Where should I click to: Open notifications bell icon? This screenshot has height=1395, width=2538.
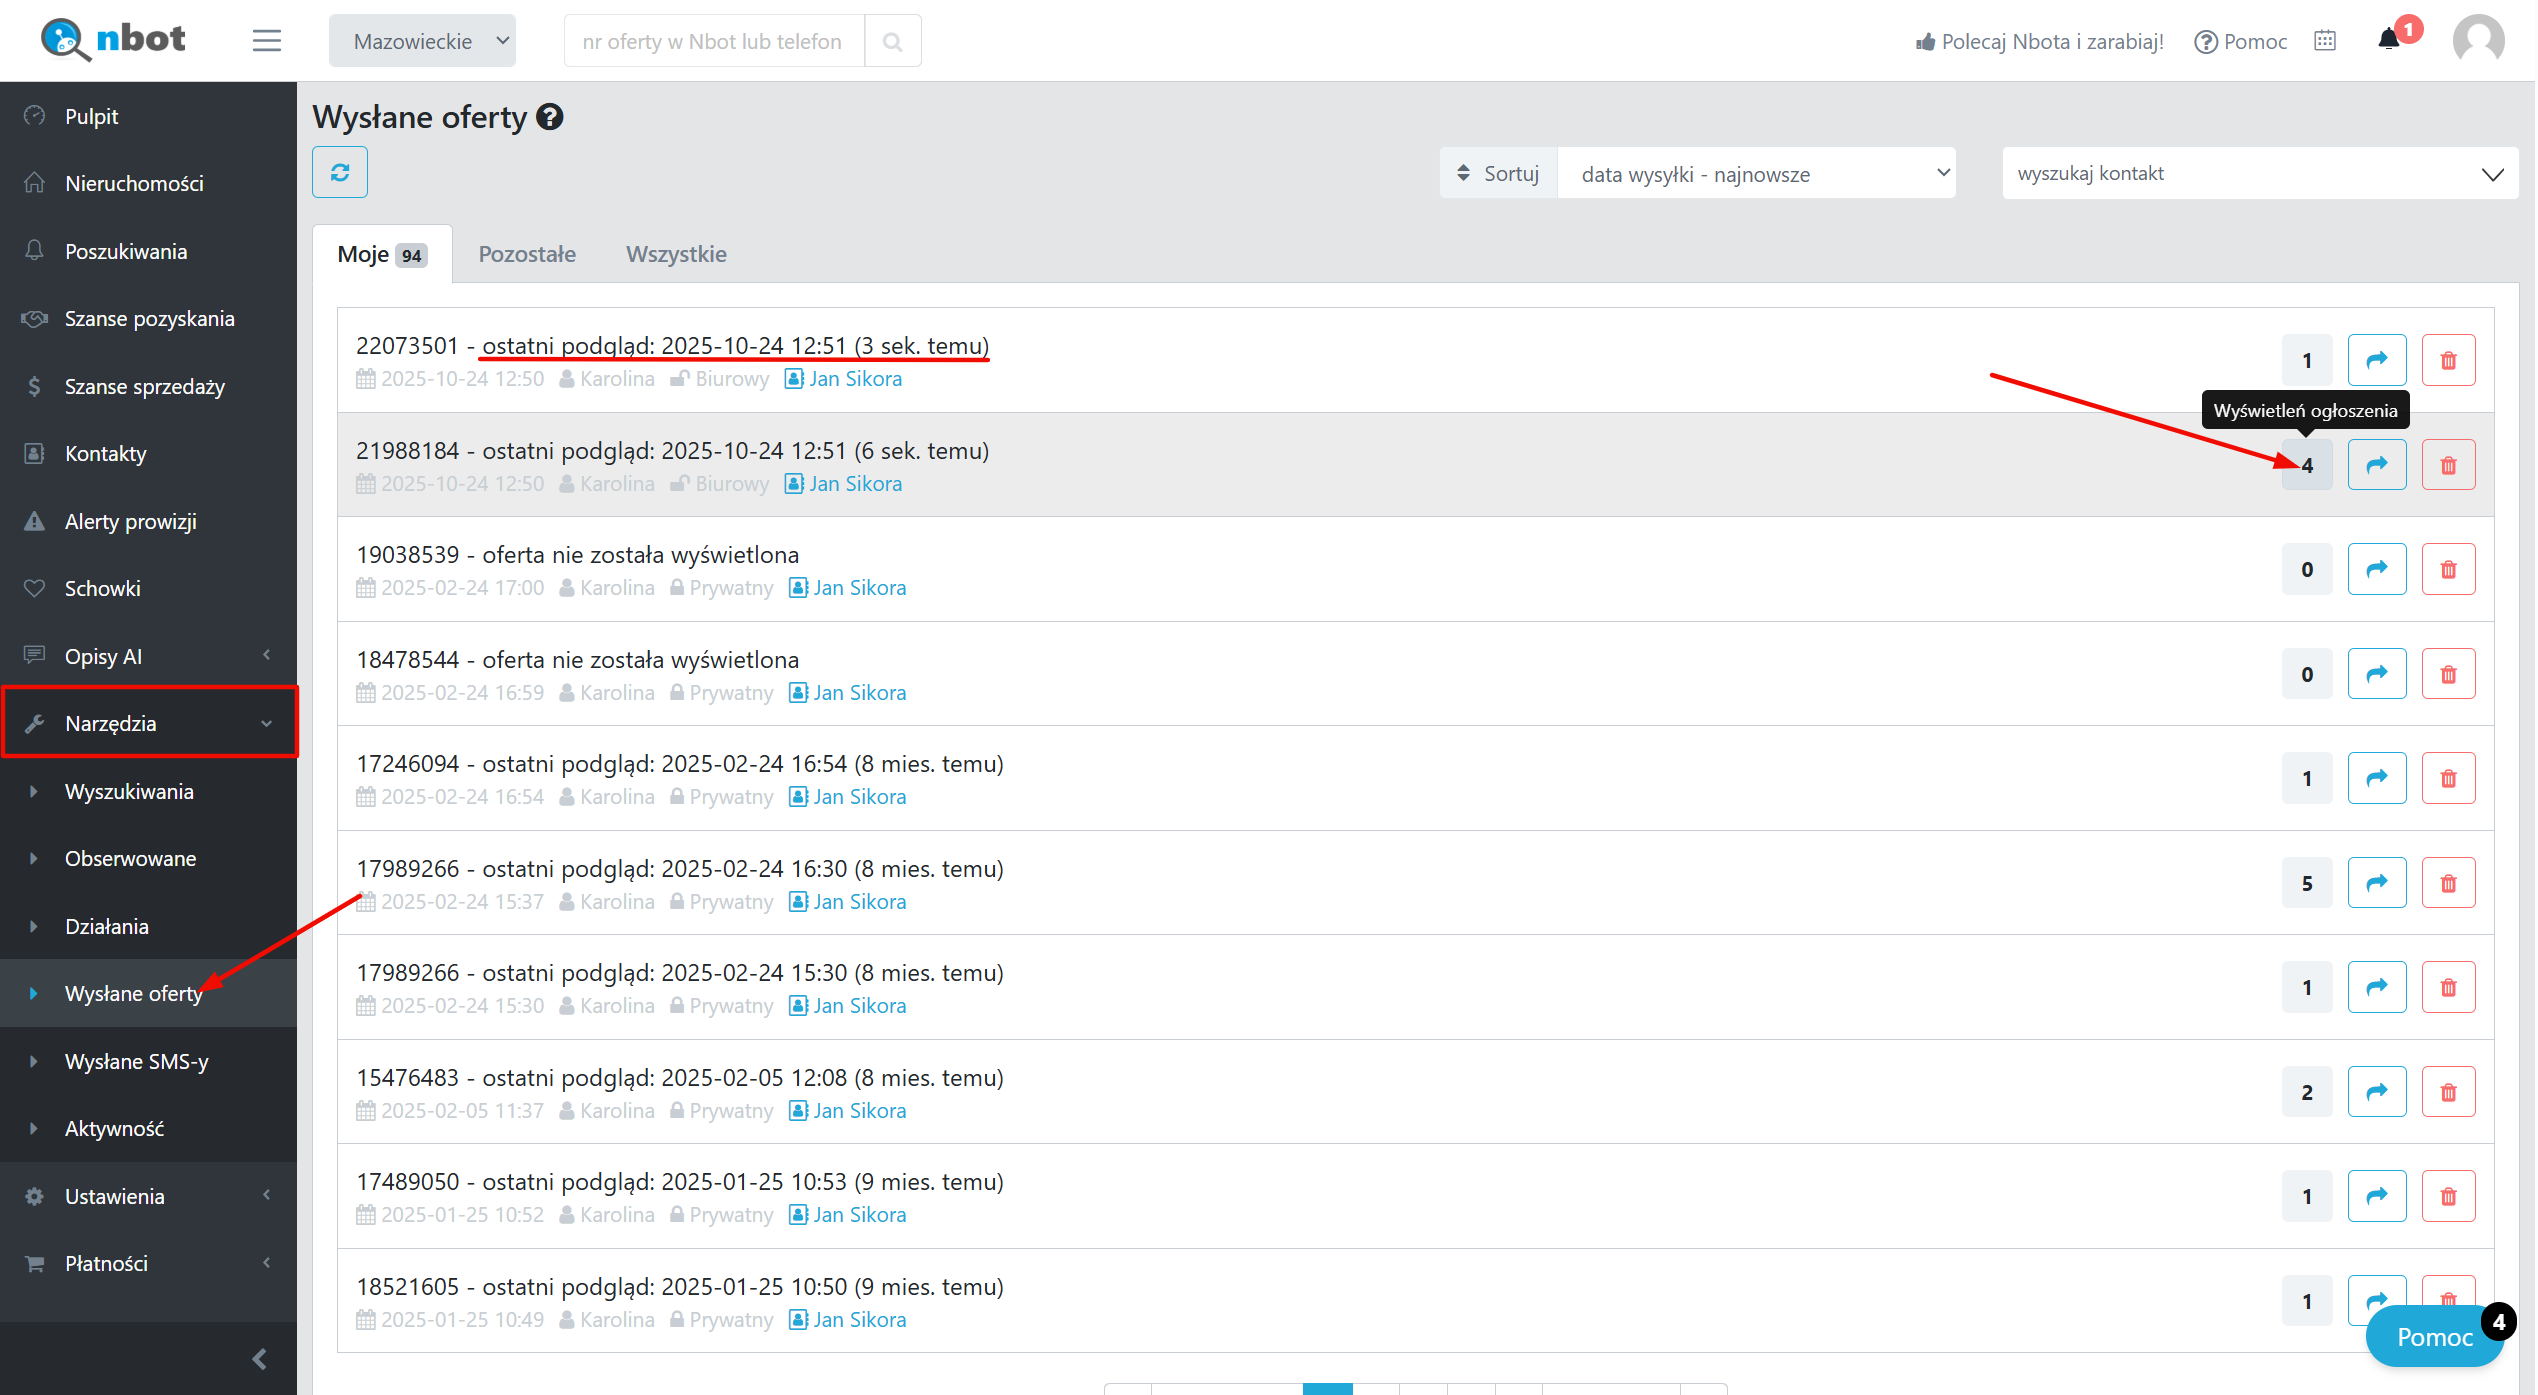tap(2388, 40)
